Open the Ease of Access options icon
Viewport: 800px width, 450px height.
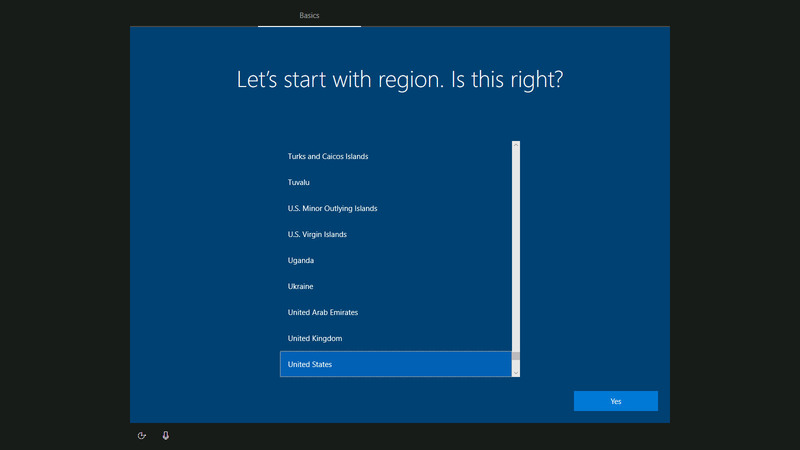tap(142, 436)
